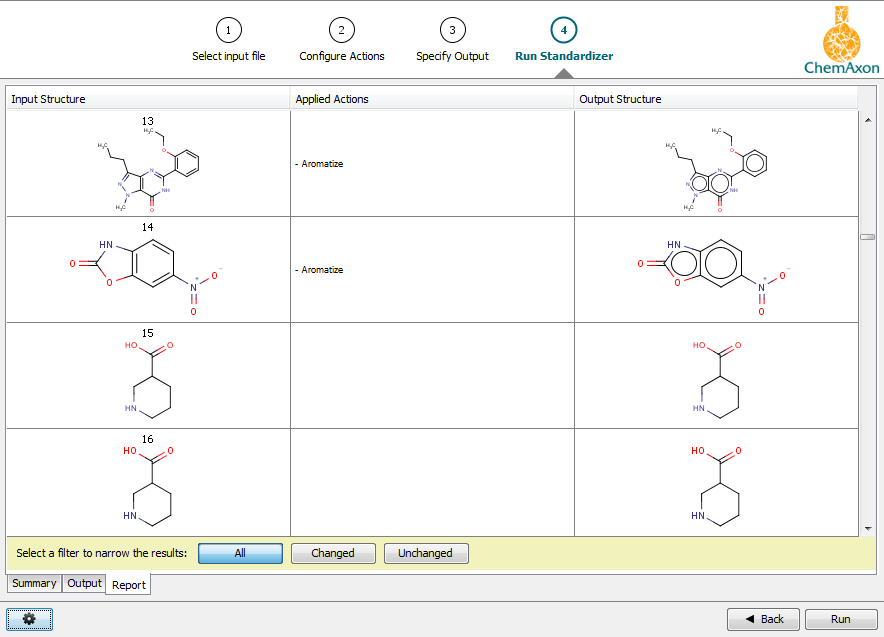Click the step 4 Run Standardizer circle

click(563, 30)
